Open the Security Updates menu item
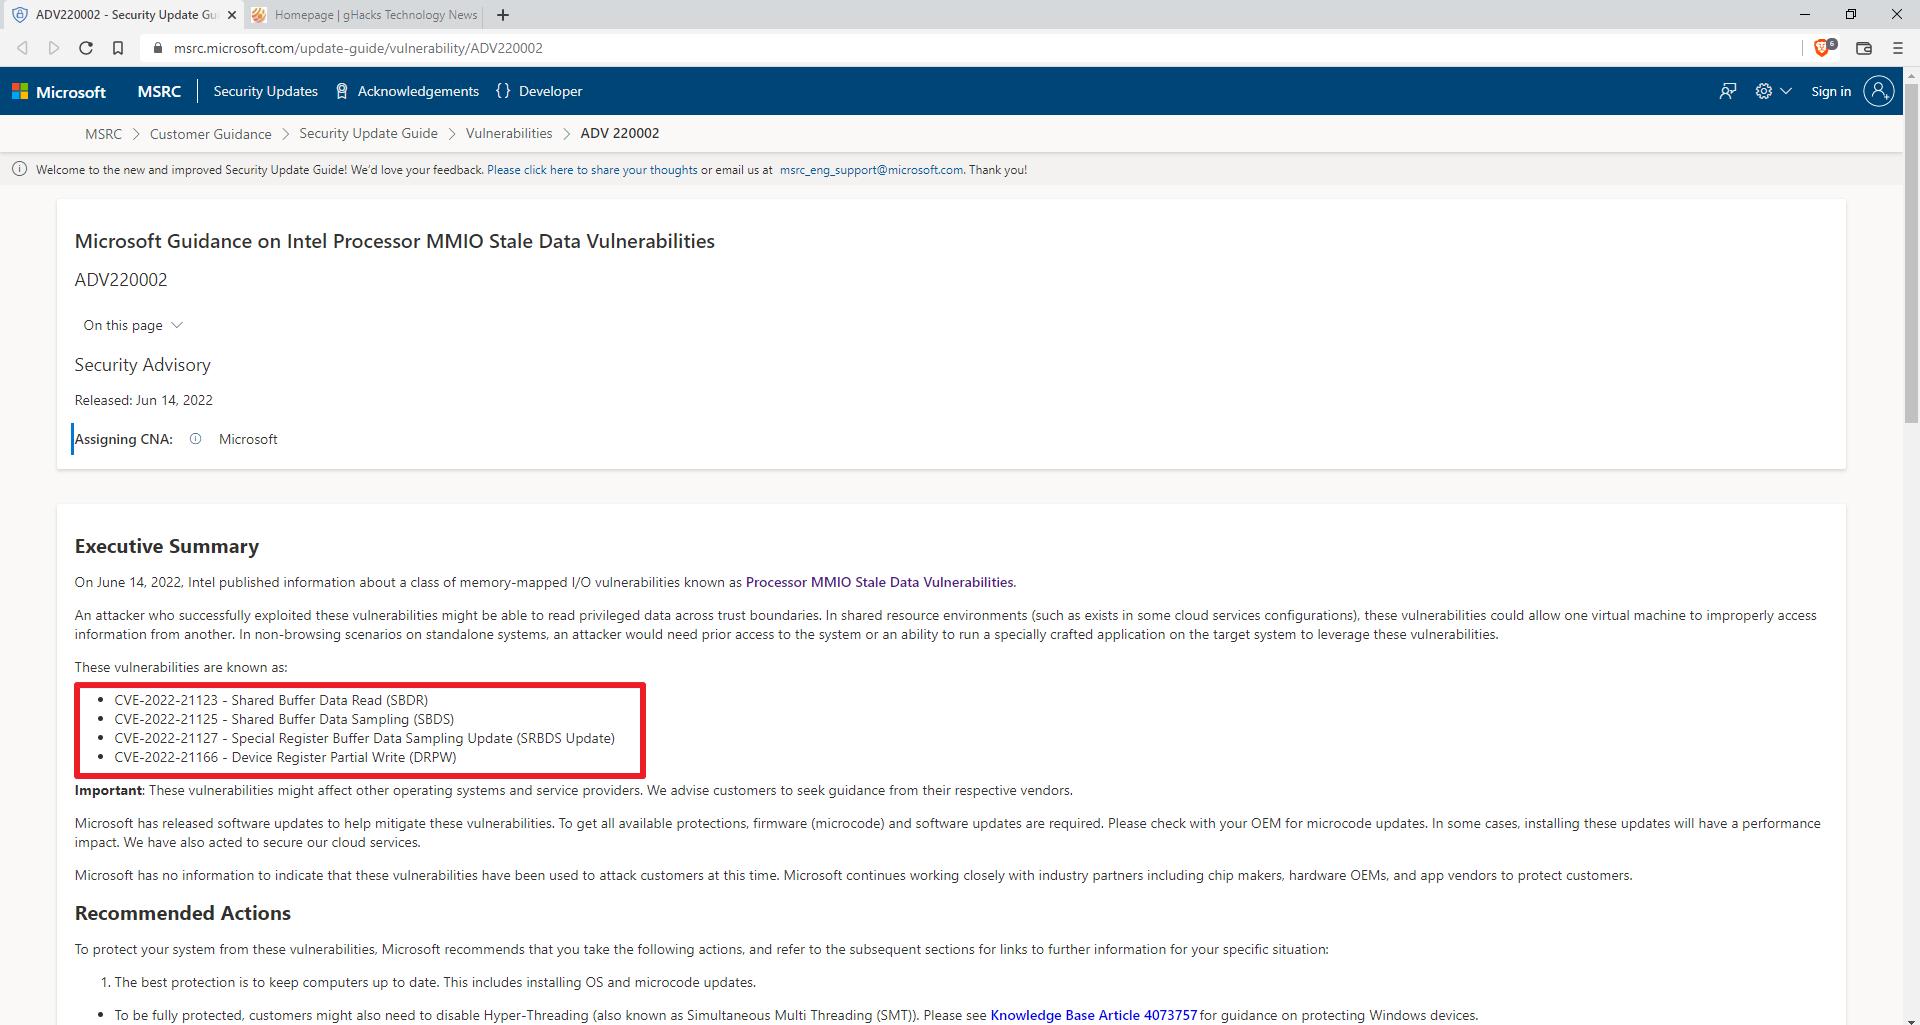The width and height of the screenshot is (1920, 1025). click(x=265, y=91)
